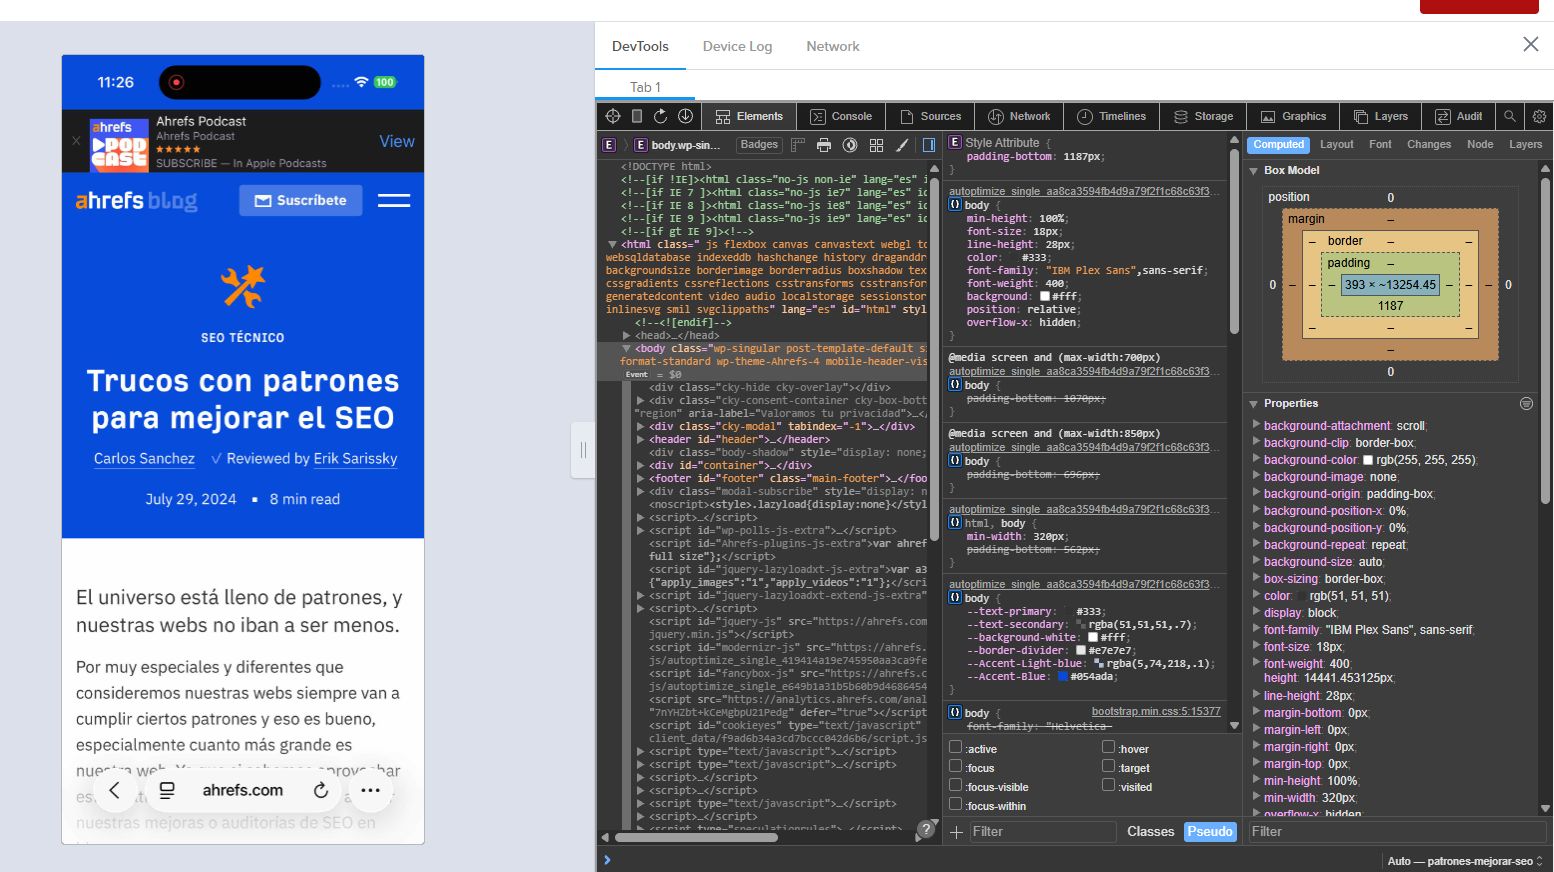Collapse the Box Model section
The image size is (1554, 872).
(x=1254, y=171)
